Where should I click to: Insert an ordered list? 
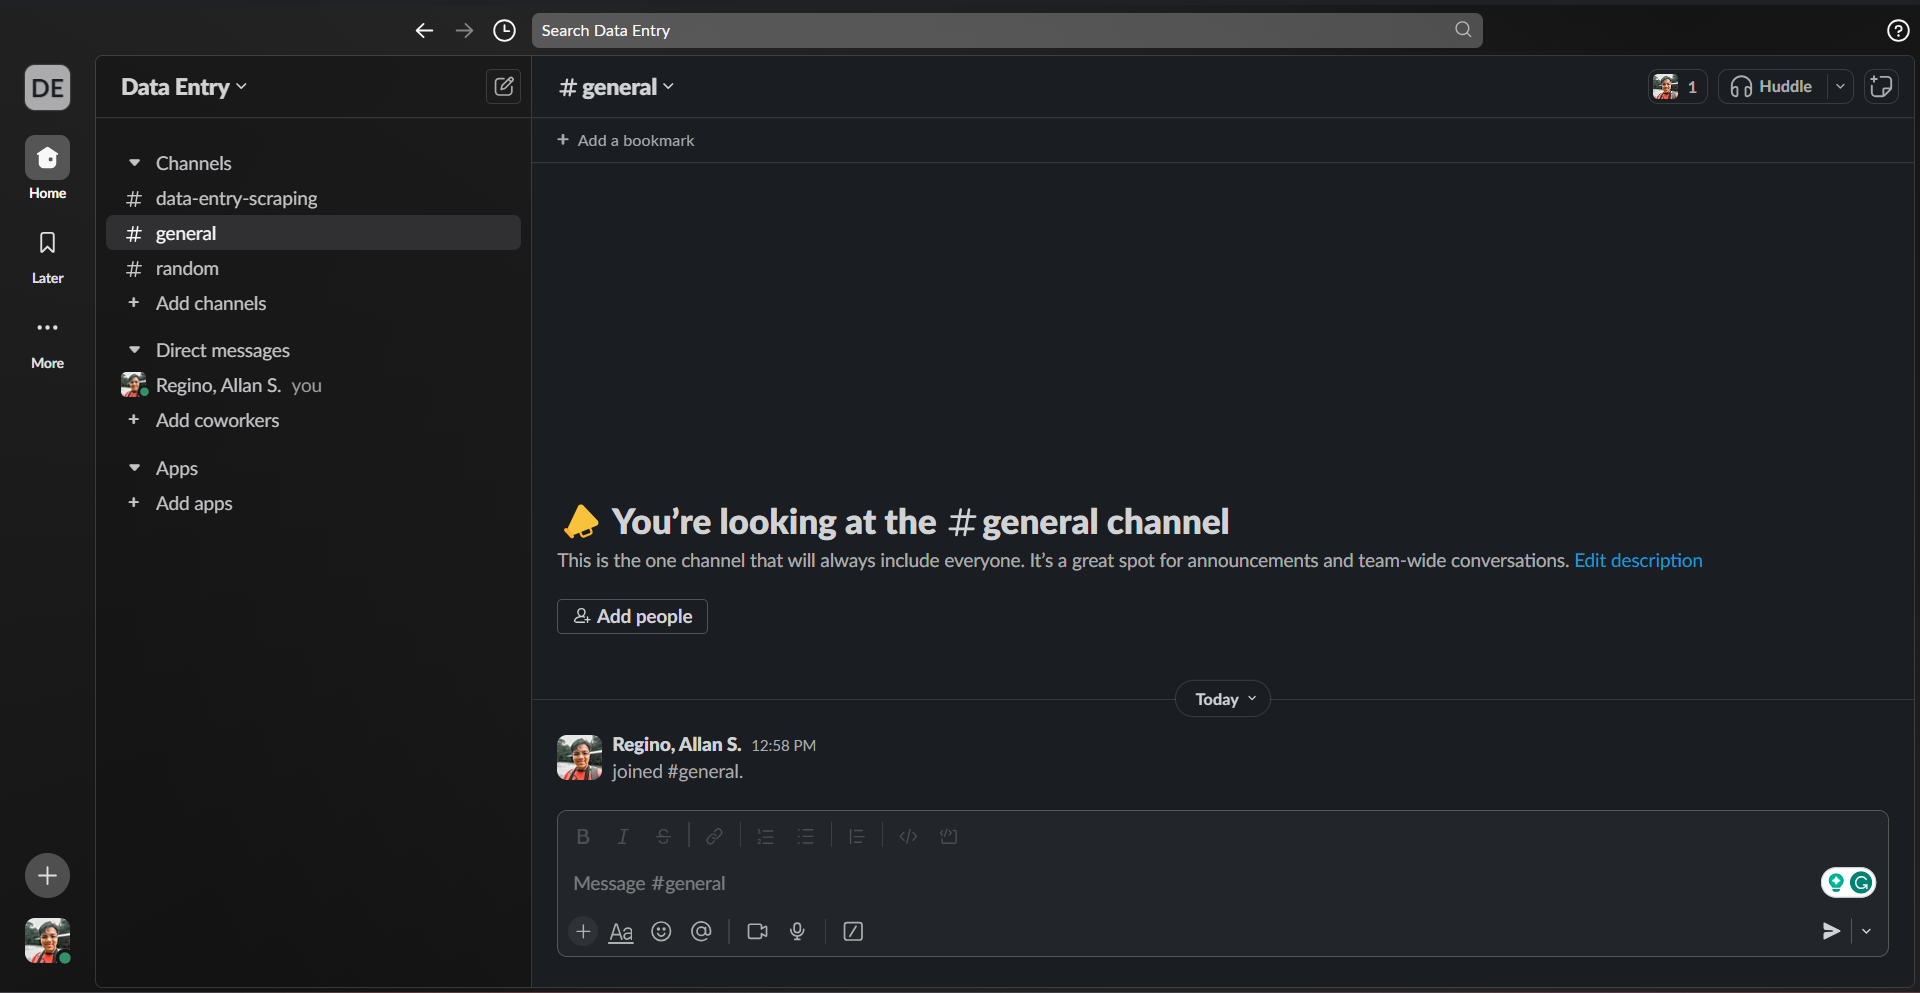coord(765,837)
